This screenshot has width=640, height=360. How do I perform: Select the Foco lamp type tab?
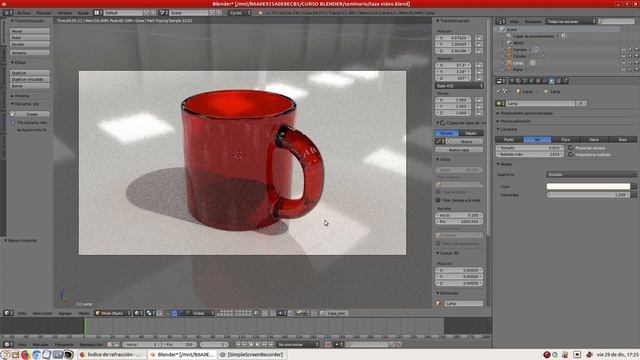(x=565, y=140)
